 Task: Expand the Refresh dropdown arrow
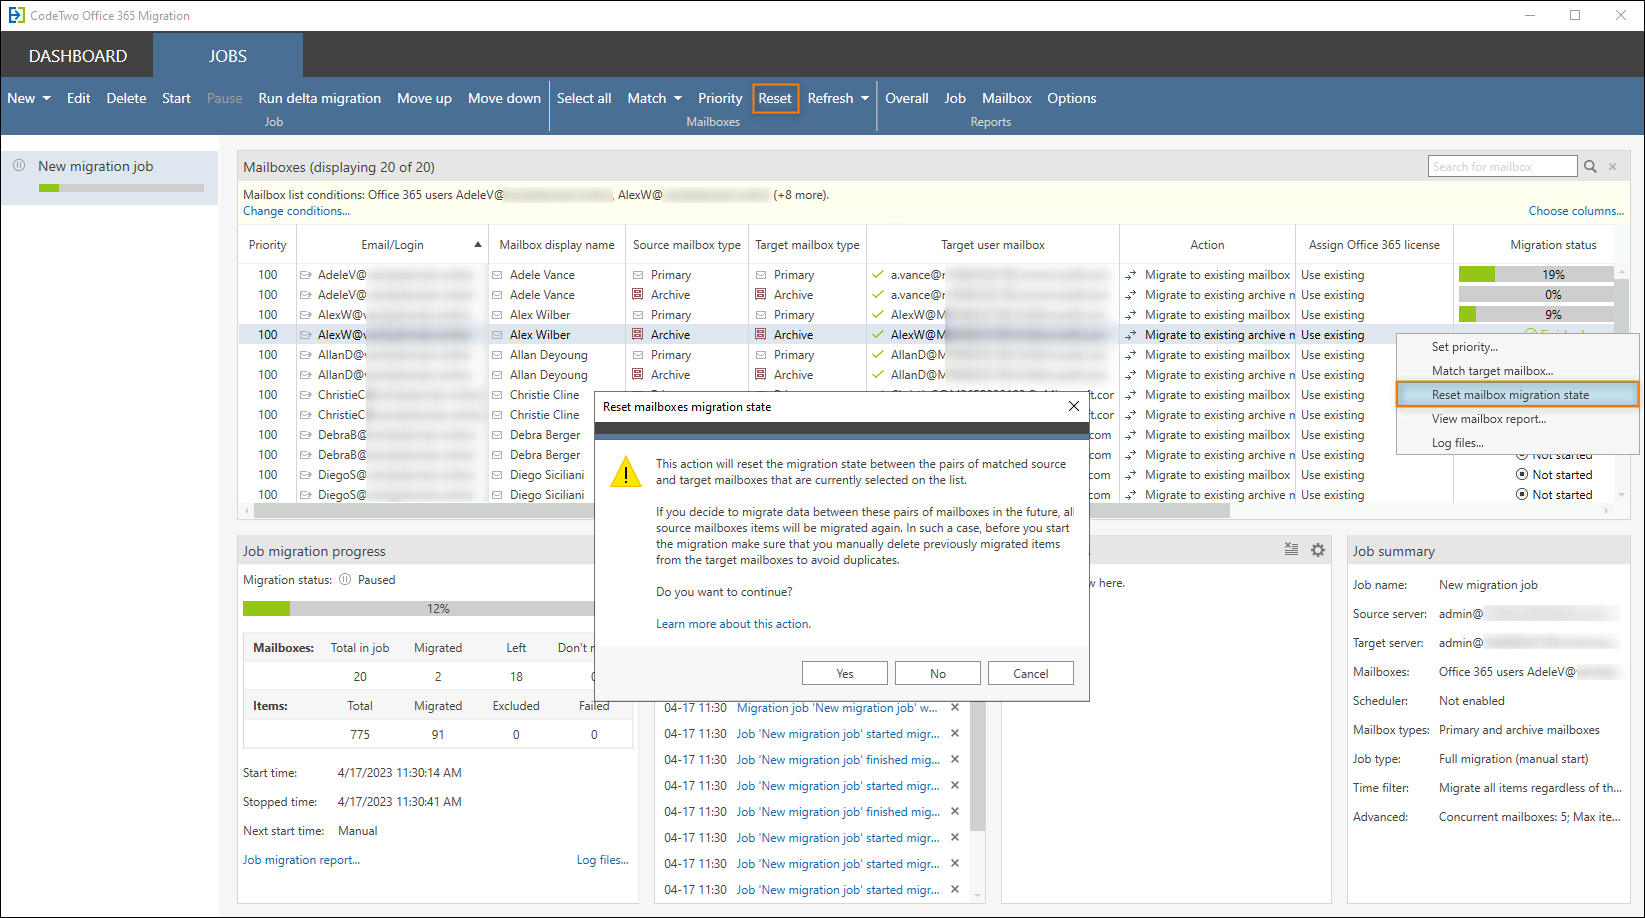(x=864, y=98)
